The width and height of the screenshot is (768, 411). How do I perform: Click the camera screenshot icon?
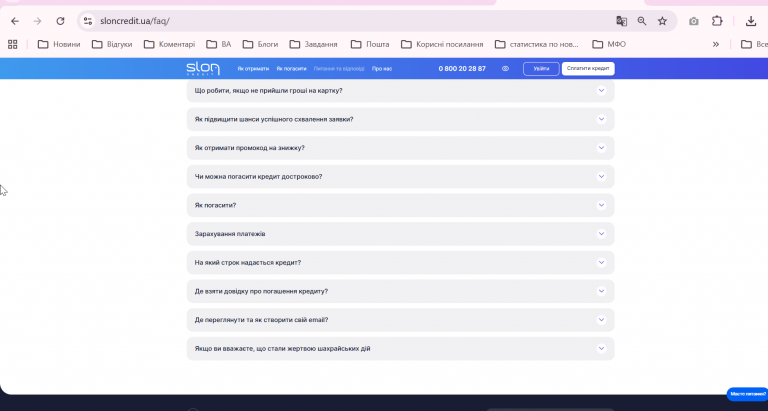(694, 21)
